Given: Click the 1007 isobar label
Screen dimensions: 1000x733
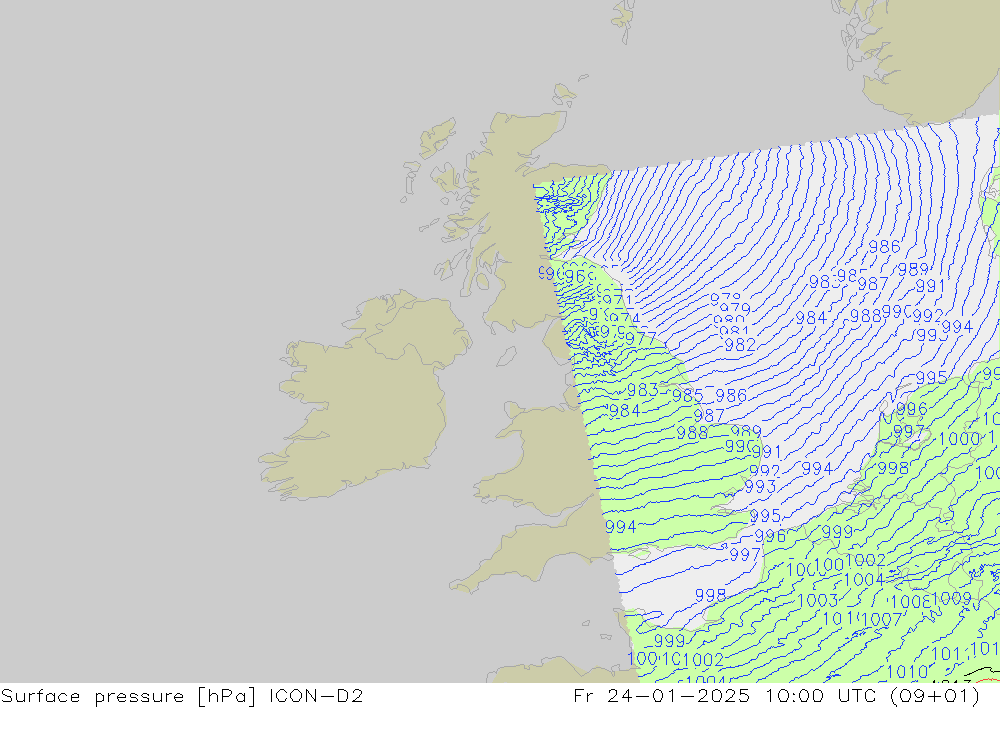Looking at the screenshot, I should (881, 619).
